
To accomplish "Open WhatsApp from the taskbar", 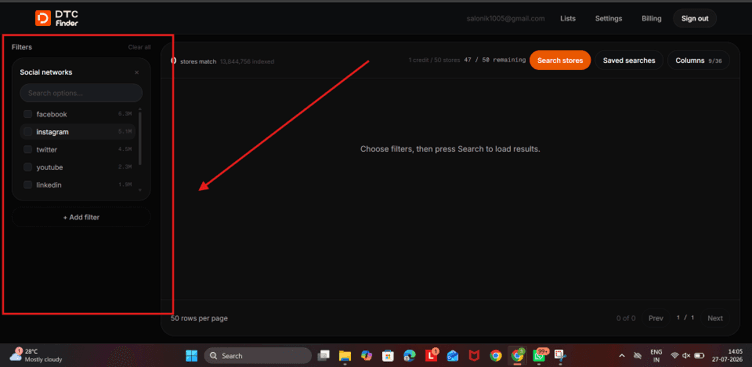I will (539, 355).
